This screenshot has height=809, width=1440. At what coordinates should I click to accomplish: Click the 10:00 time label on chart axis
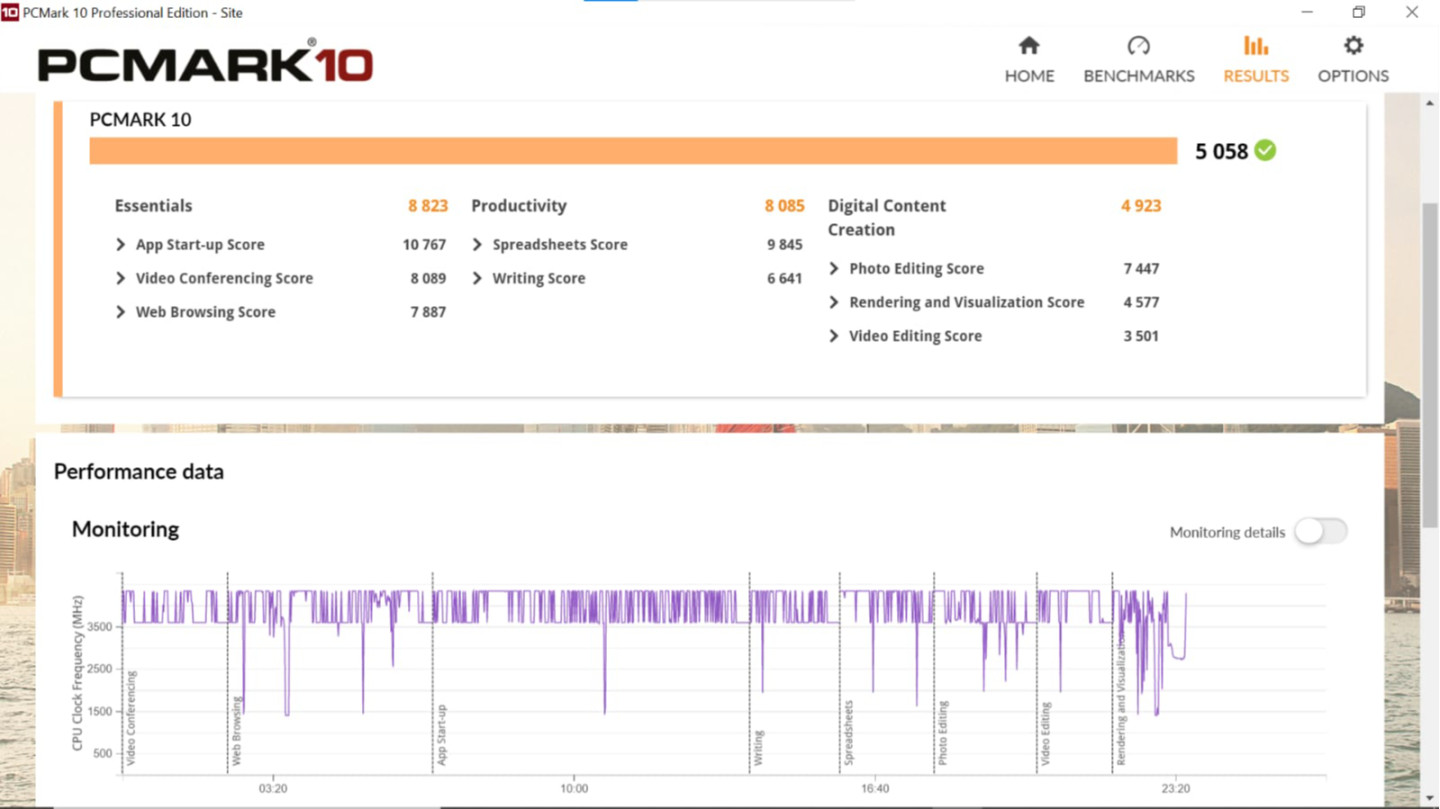pos(574,789)
